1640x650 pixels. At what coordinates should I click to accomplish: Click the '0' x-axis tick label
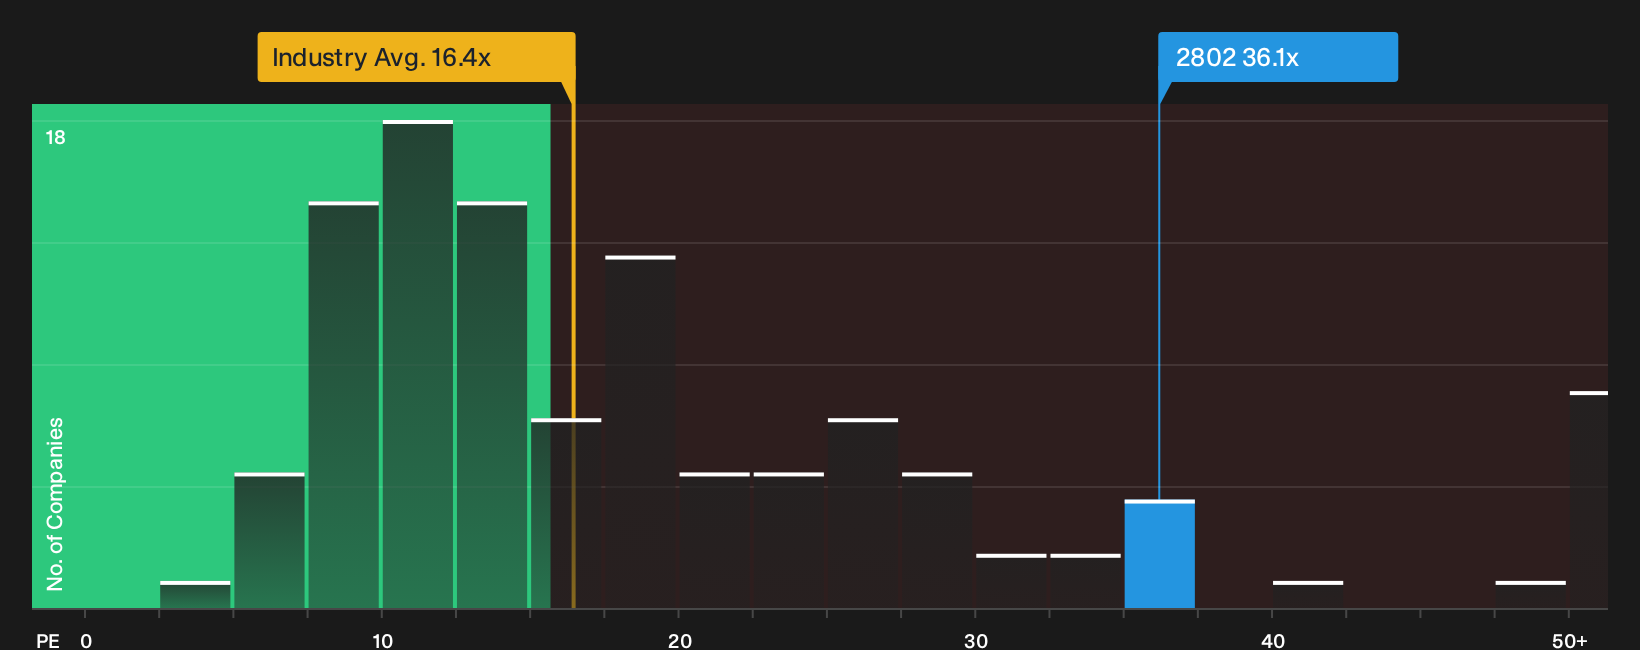pyautogui.click(x=86, y=641)
